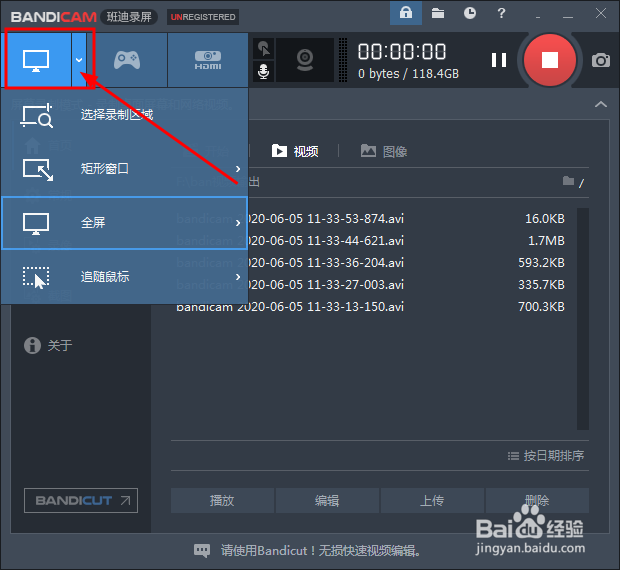Click the 1.7MB file size entry
This screenshot has width=620, height=570.
point(546,241)
